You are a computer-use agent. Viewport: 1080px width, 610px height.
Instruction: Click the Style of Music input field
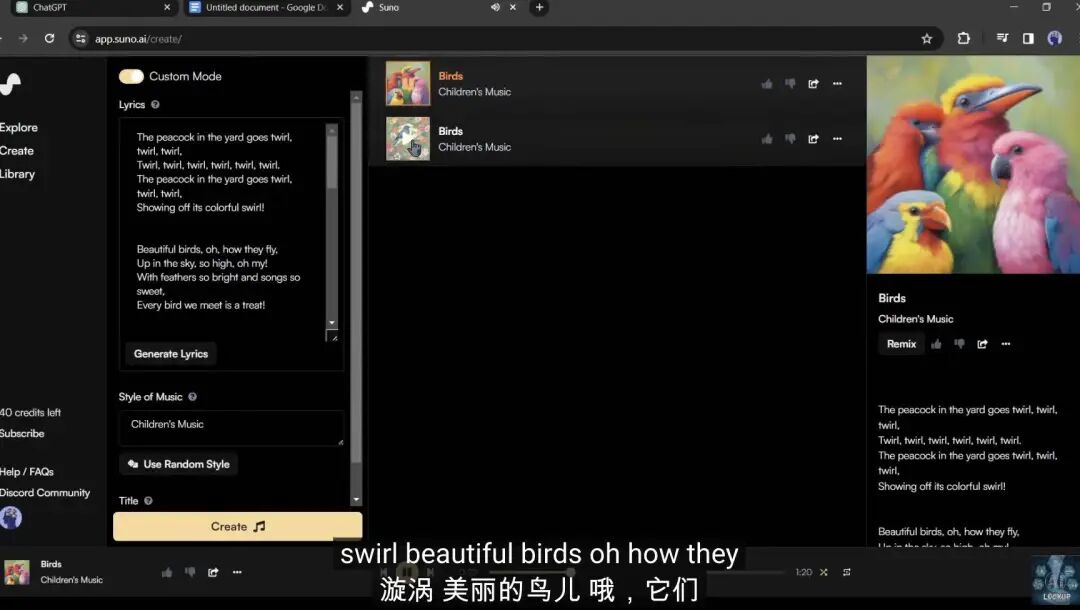coord(231,428)
